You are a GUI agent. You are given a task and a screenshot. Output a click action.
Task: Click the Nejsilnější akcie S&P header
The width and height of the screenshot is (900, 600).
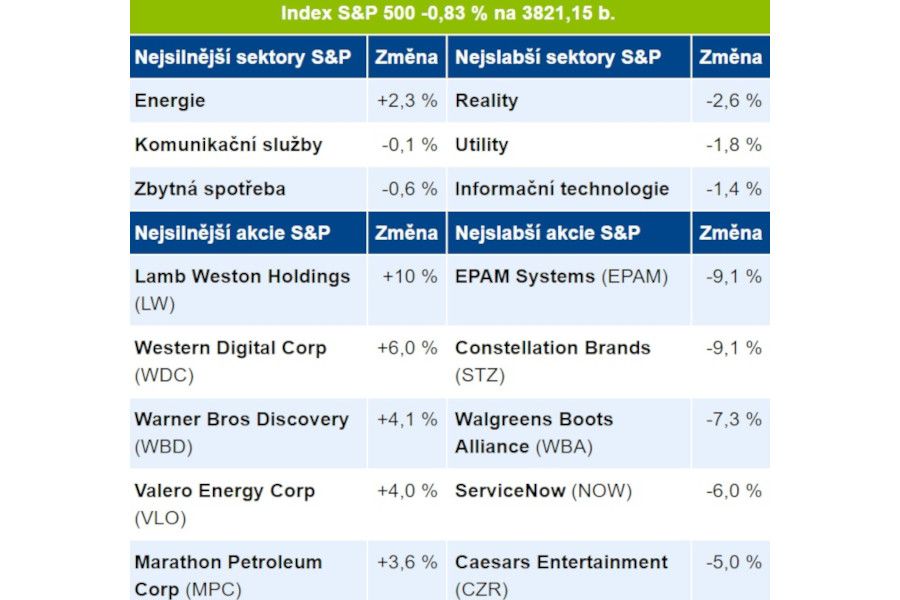[233, 233]
